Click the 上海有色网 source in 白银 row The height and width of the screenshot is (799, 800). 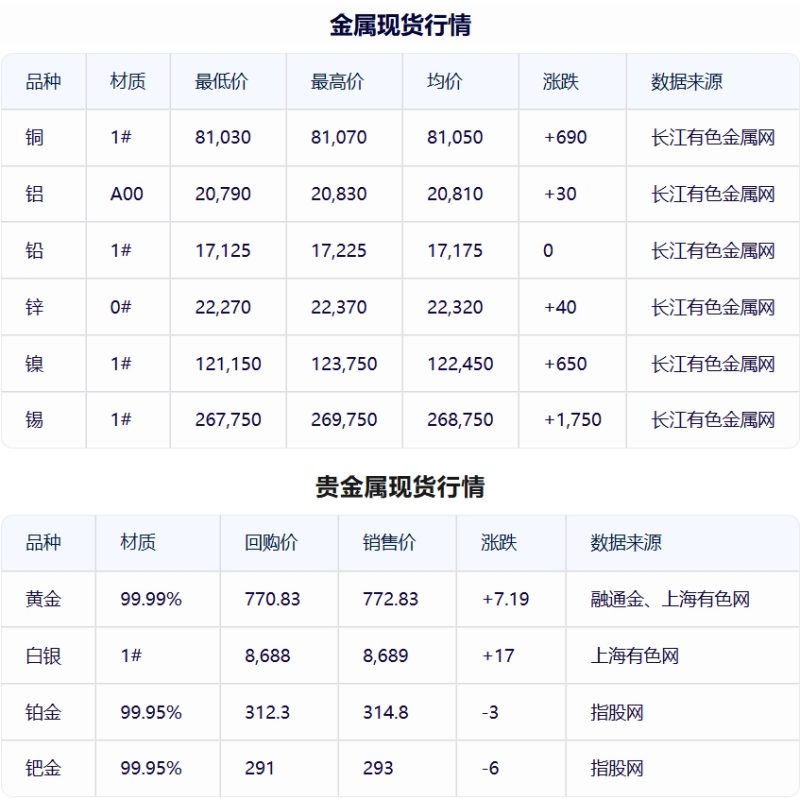point(635,656)
